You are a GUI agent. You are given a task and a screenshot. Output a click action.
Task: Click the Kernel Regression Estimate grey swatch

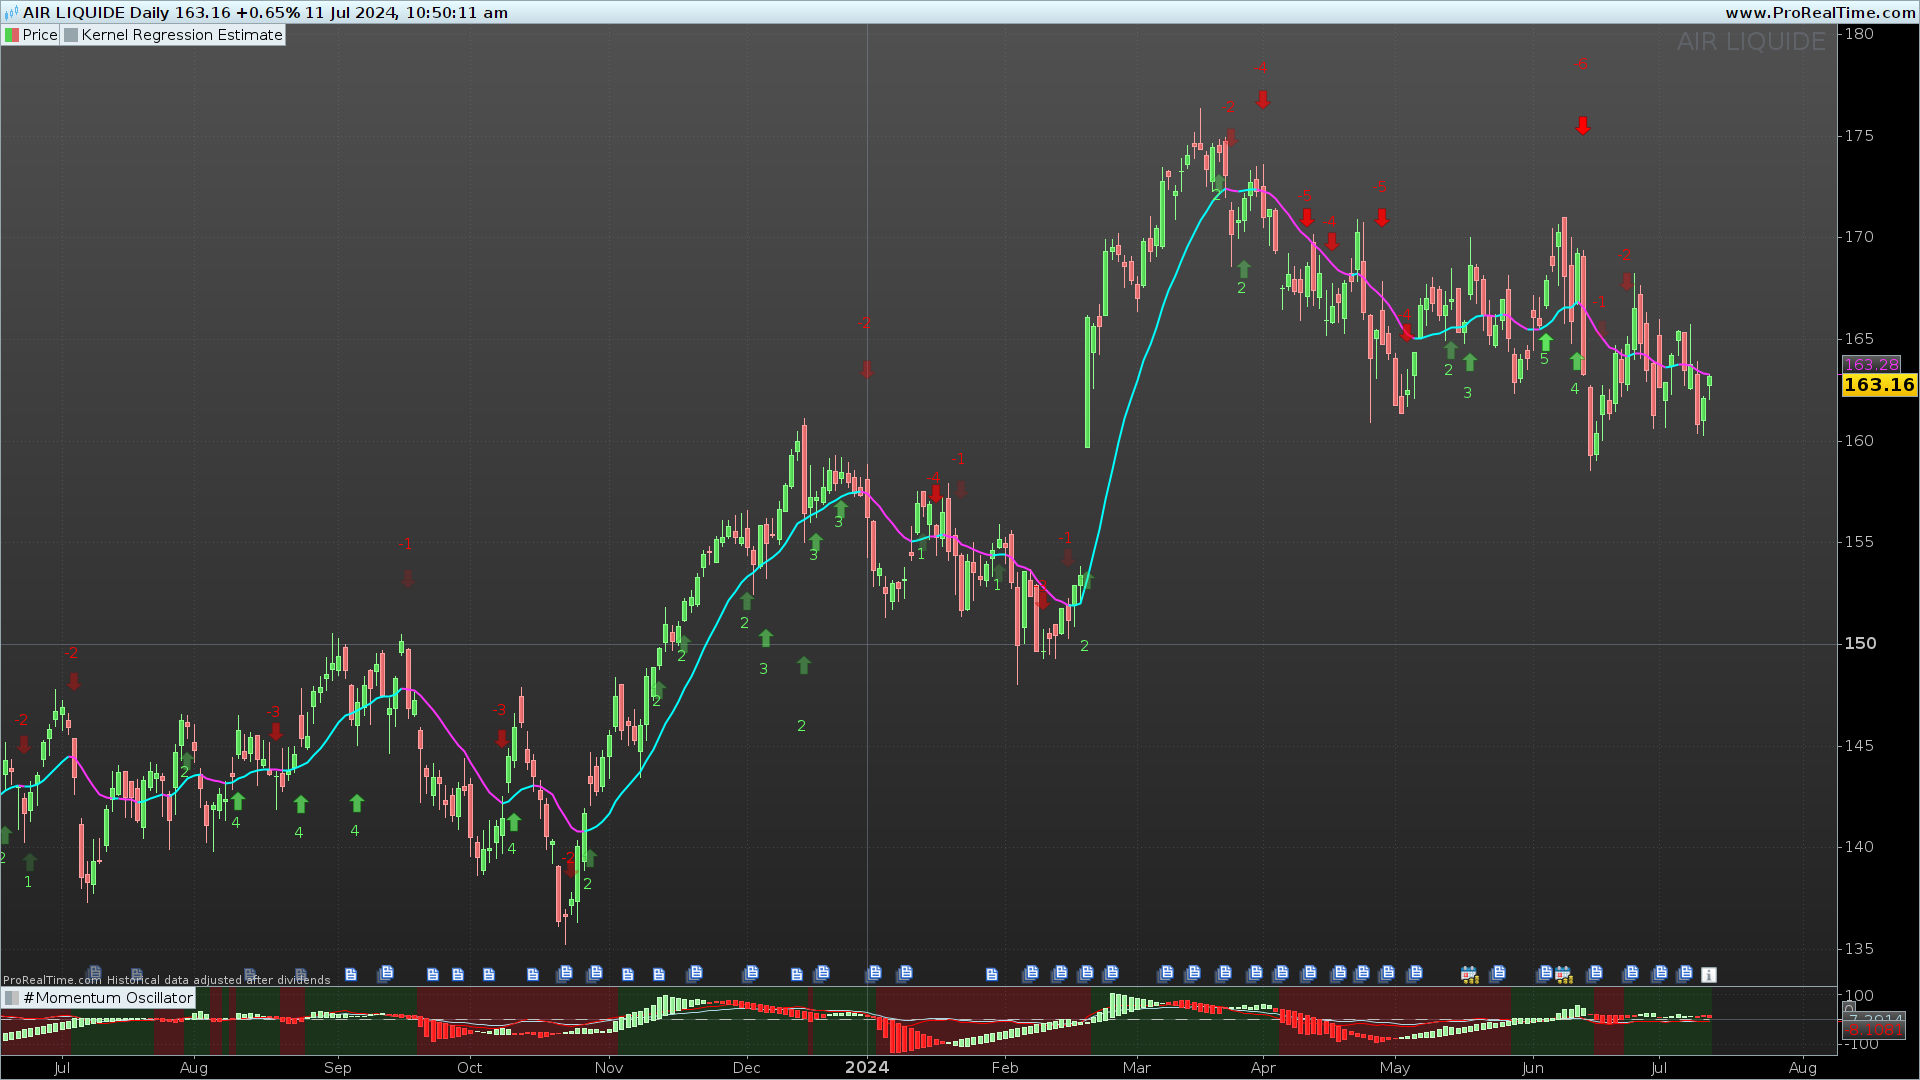coord(70,35)
